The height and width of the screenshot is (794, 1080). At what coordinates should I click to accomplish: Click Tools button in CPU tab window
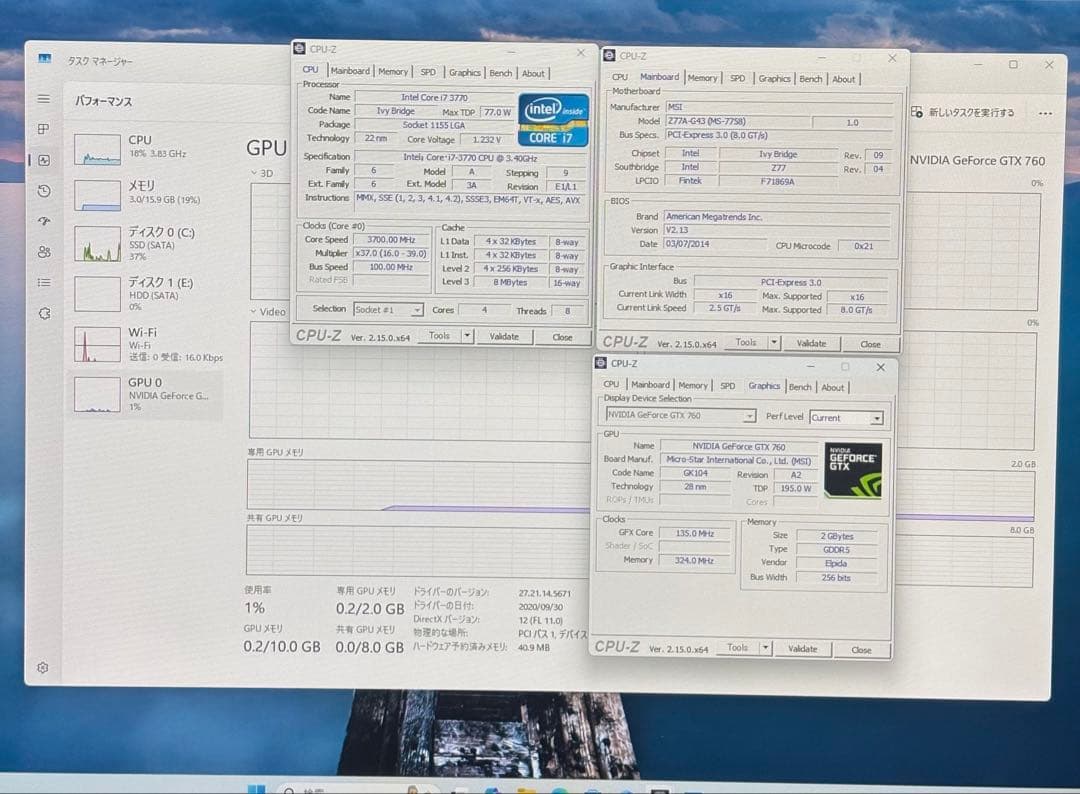click(x=439, y=335)
